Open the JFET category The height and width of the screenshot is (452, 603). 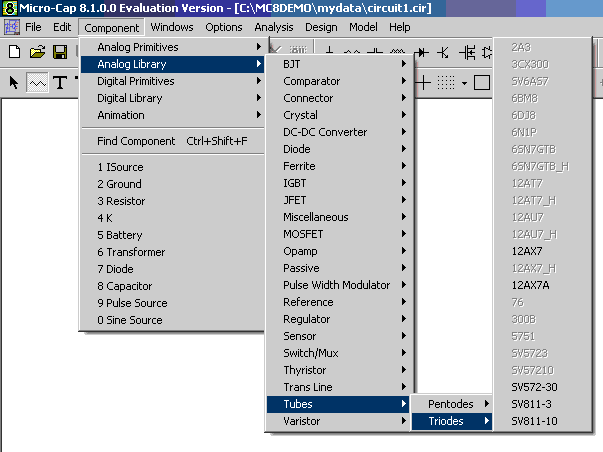340,200
